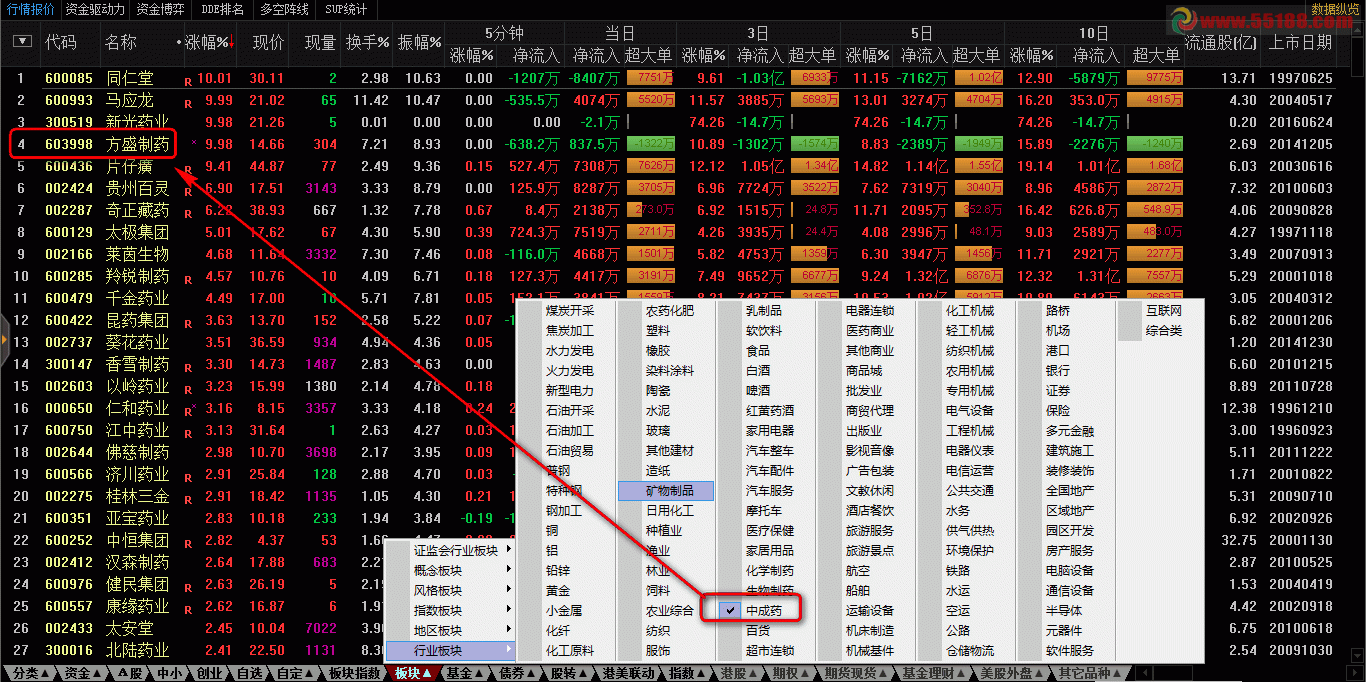Sort by the 换手% column header
This screenshot has height=682, width=1366.
[368, 43]
